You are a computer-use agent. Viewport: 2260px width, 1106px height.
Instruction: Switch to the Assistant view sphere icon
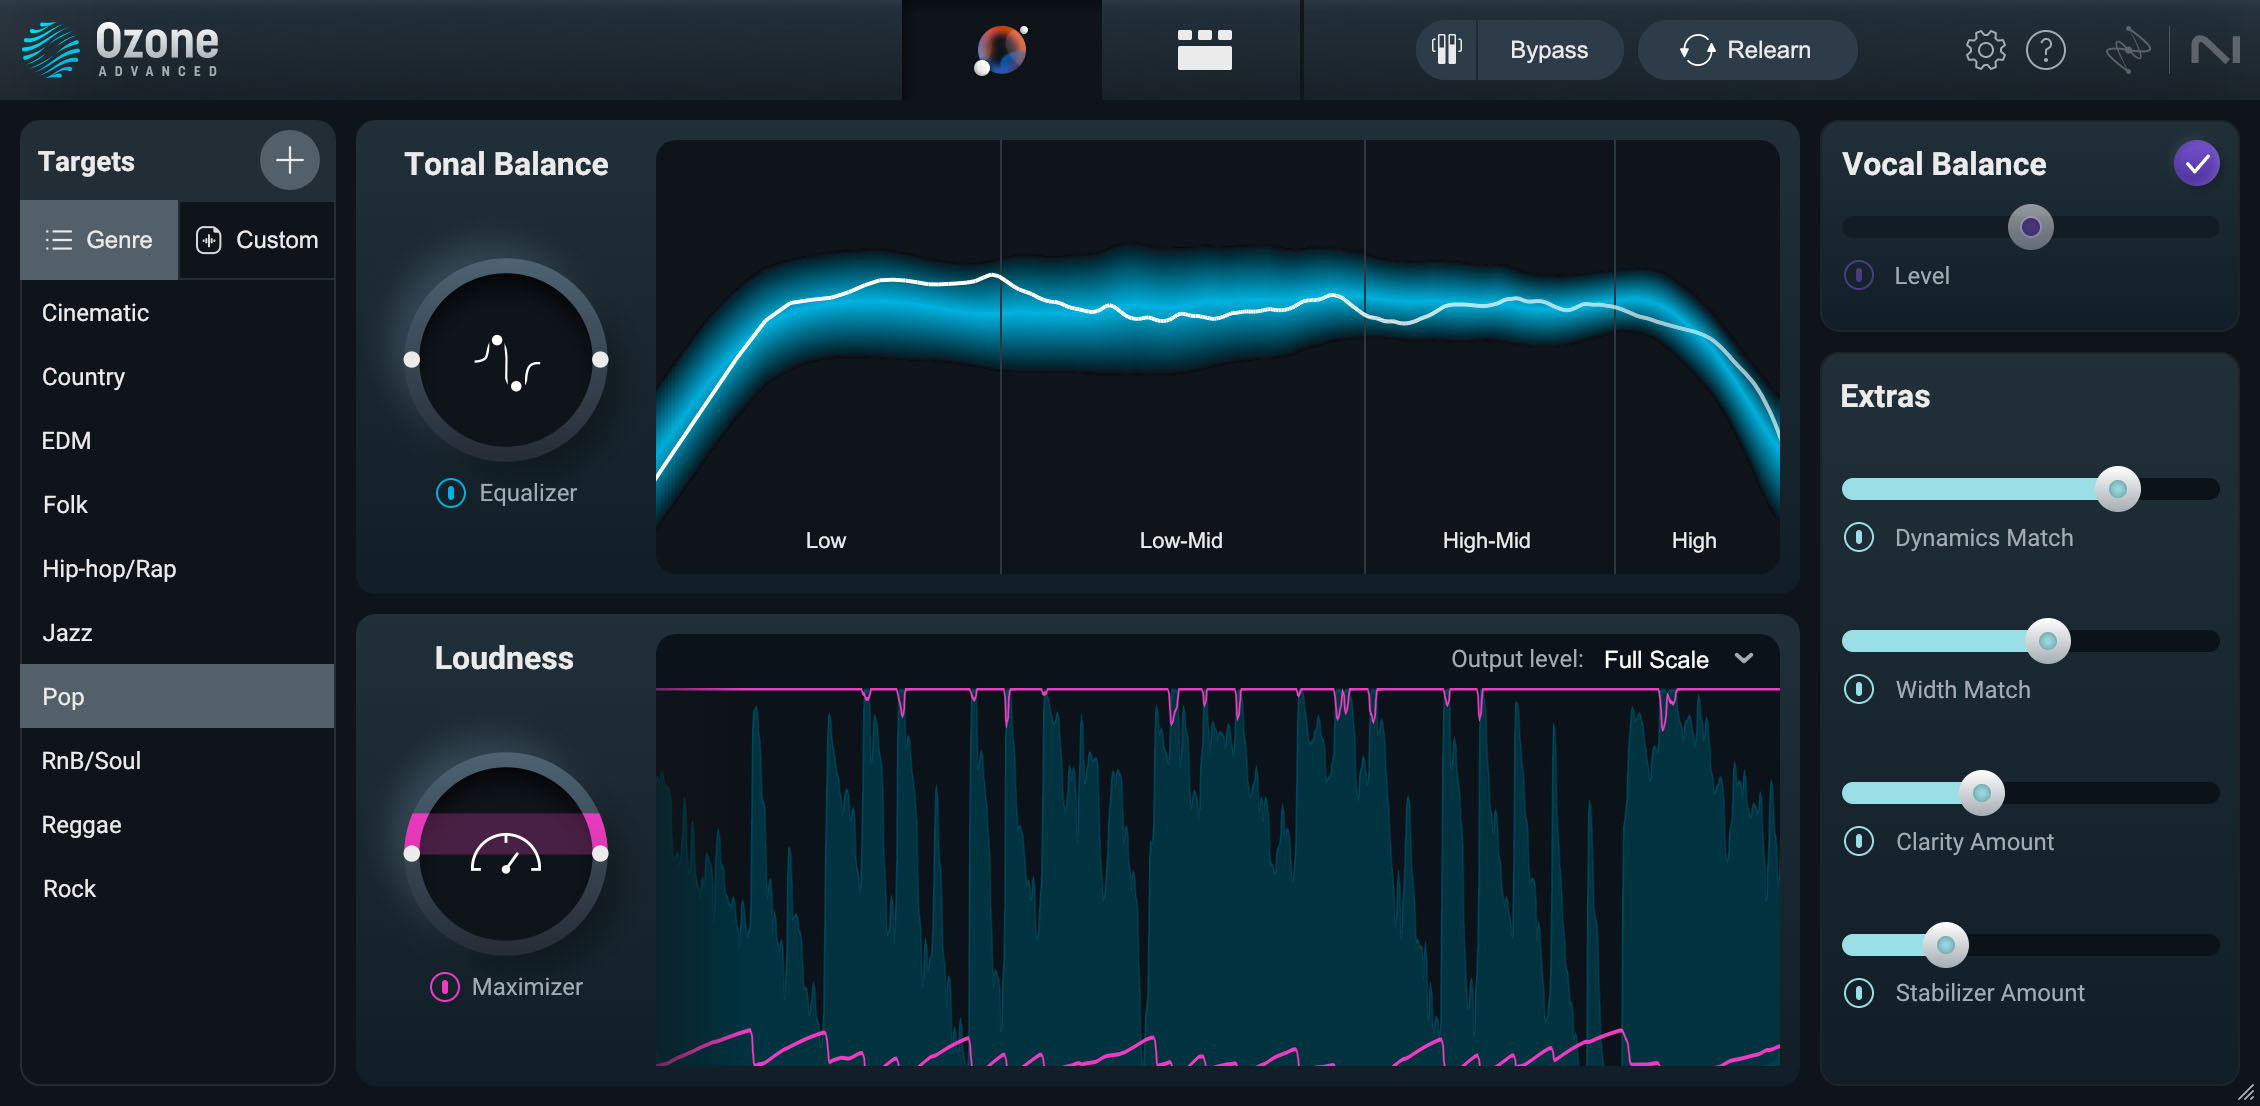pyautogui.click(x=1001, y=49)
